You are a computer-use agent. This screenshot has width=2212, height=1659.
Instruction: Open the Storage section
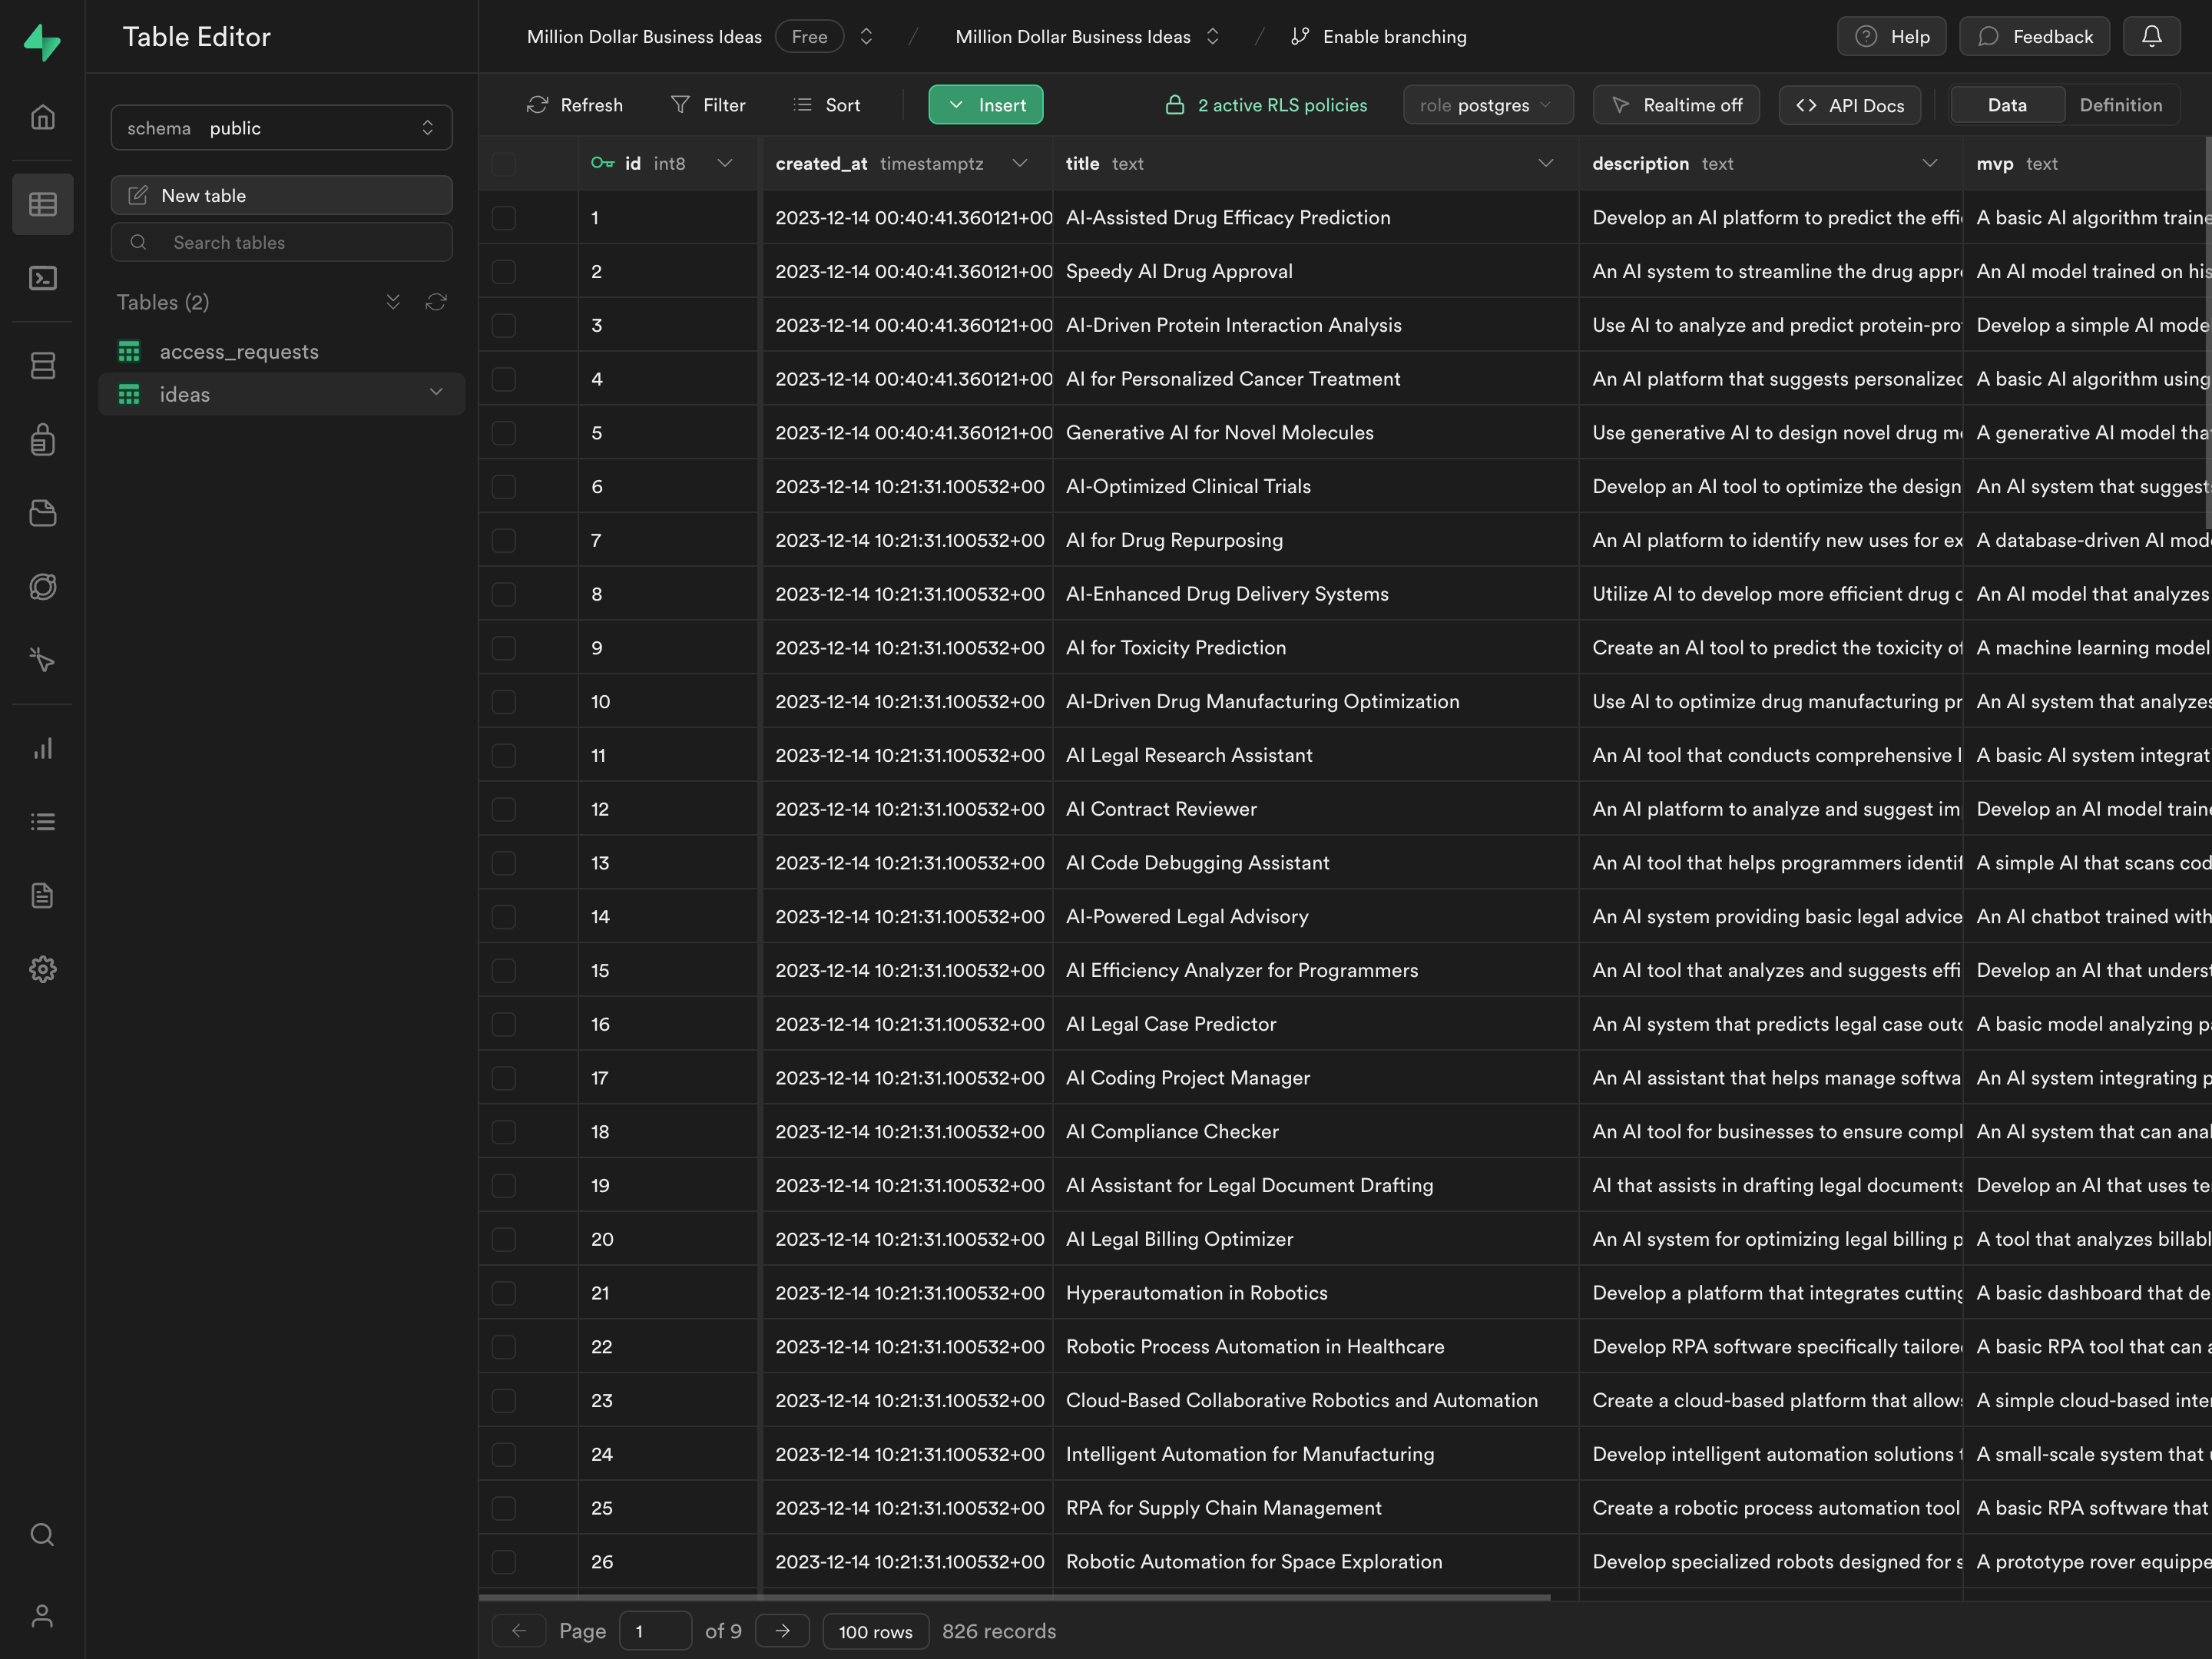click(43, 513)
